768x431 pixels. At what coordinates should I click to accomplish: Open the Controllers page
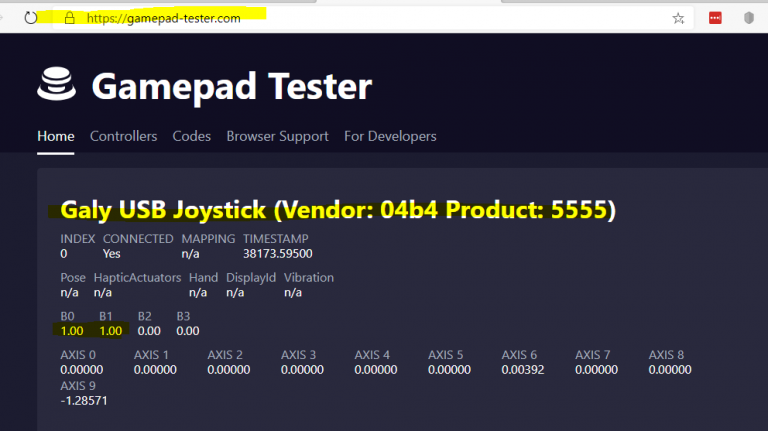[x=123, y=136]
